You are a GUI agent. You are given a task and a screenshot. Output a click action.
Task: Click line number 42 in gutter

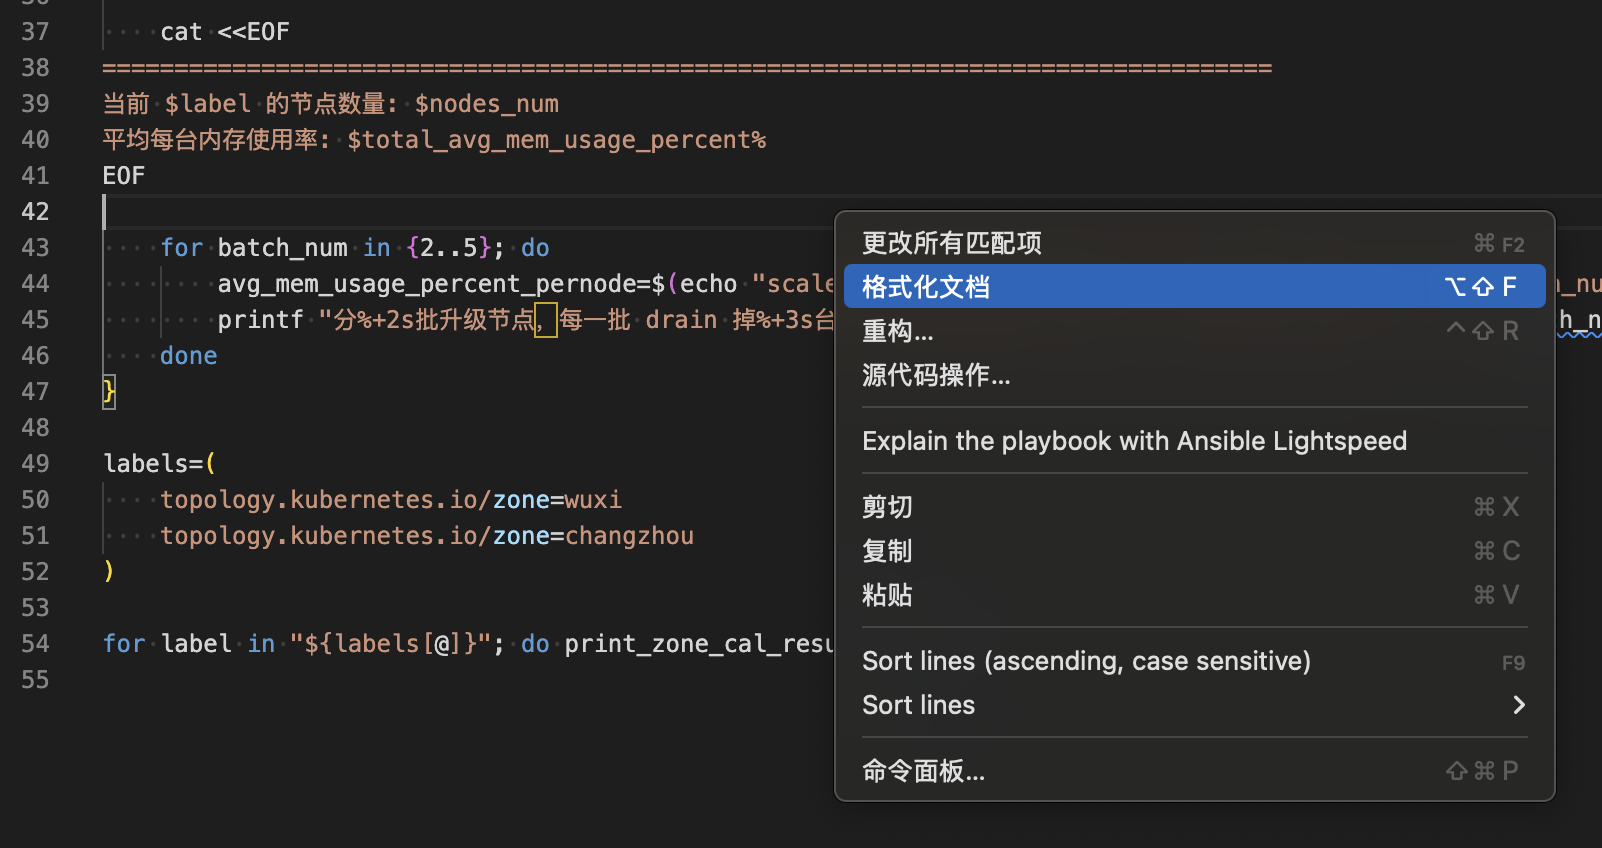click(x=35, y=212)
